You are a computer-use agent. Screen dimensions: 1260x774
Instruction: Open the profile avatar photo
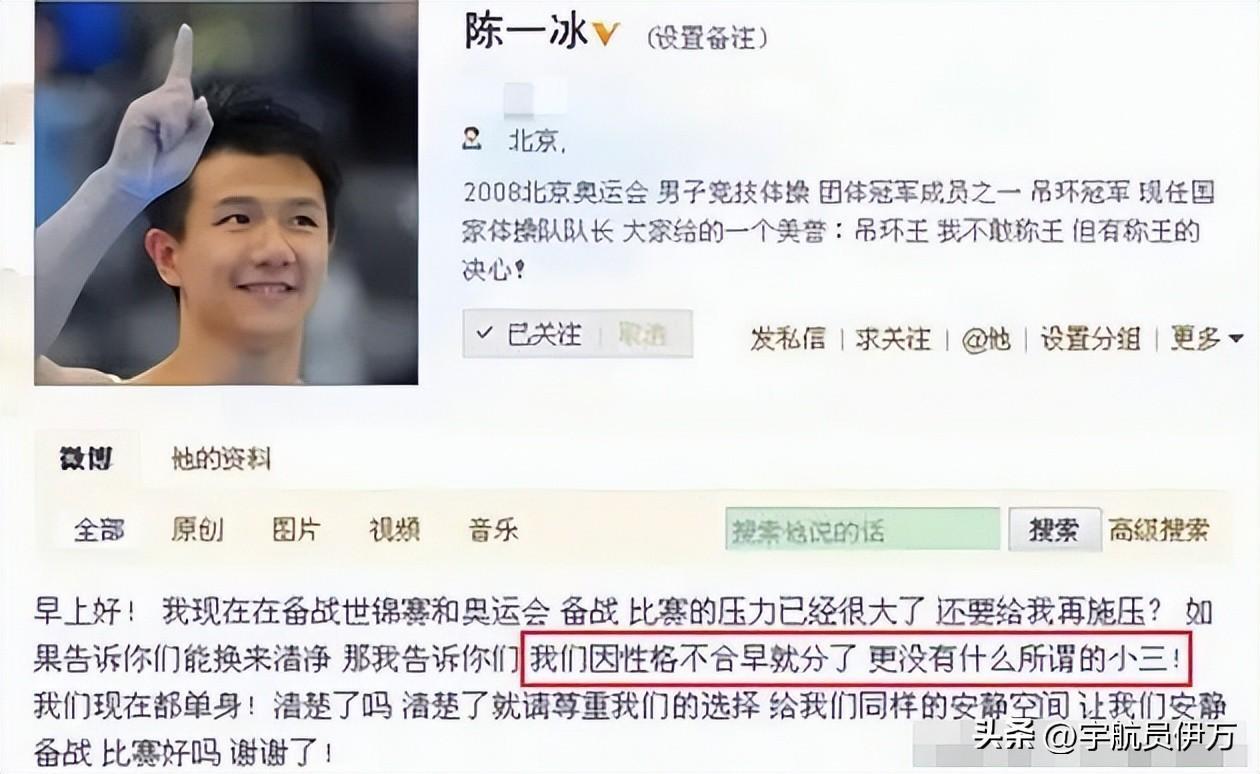coord(226,193)
